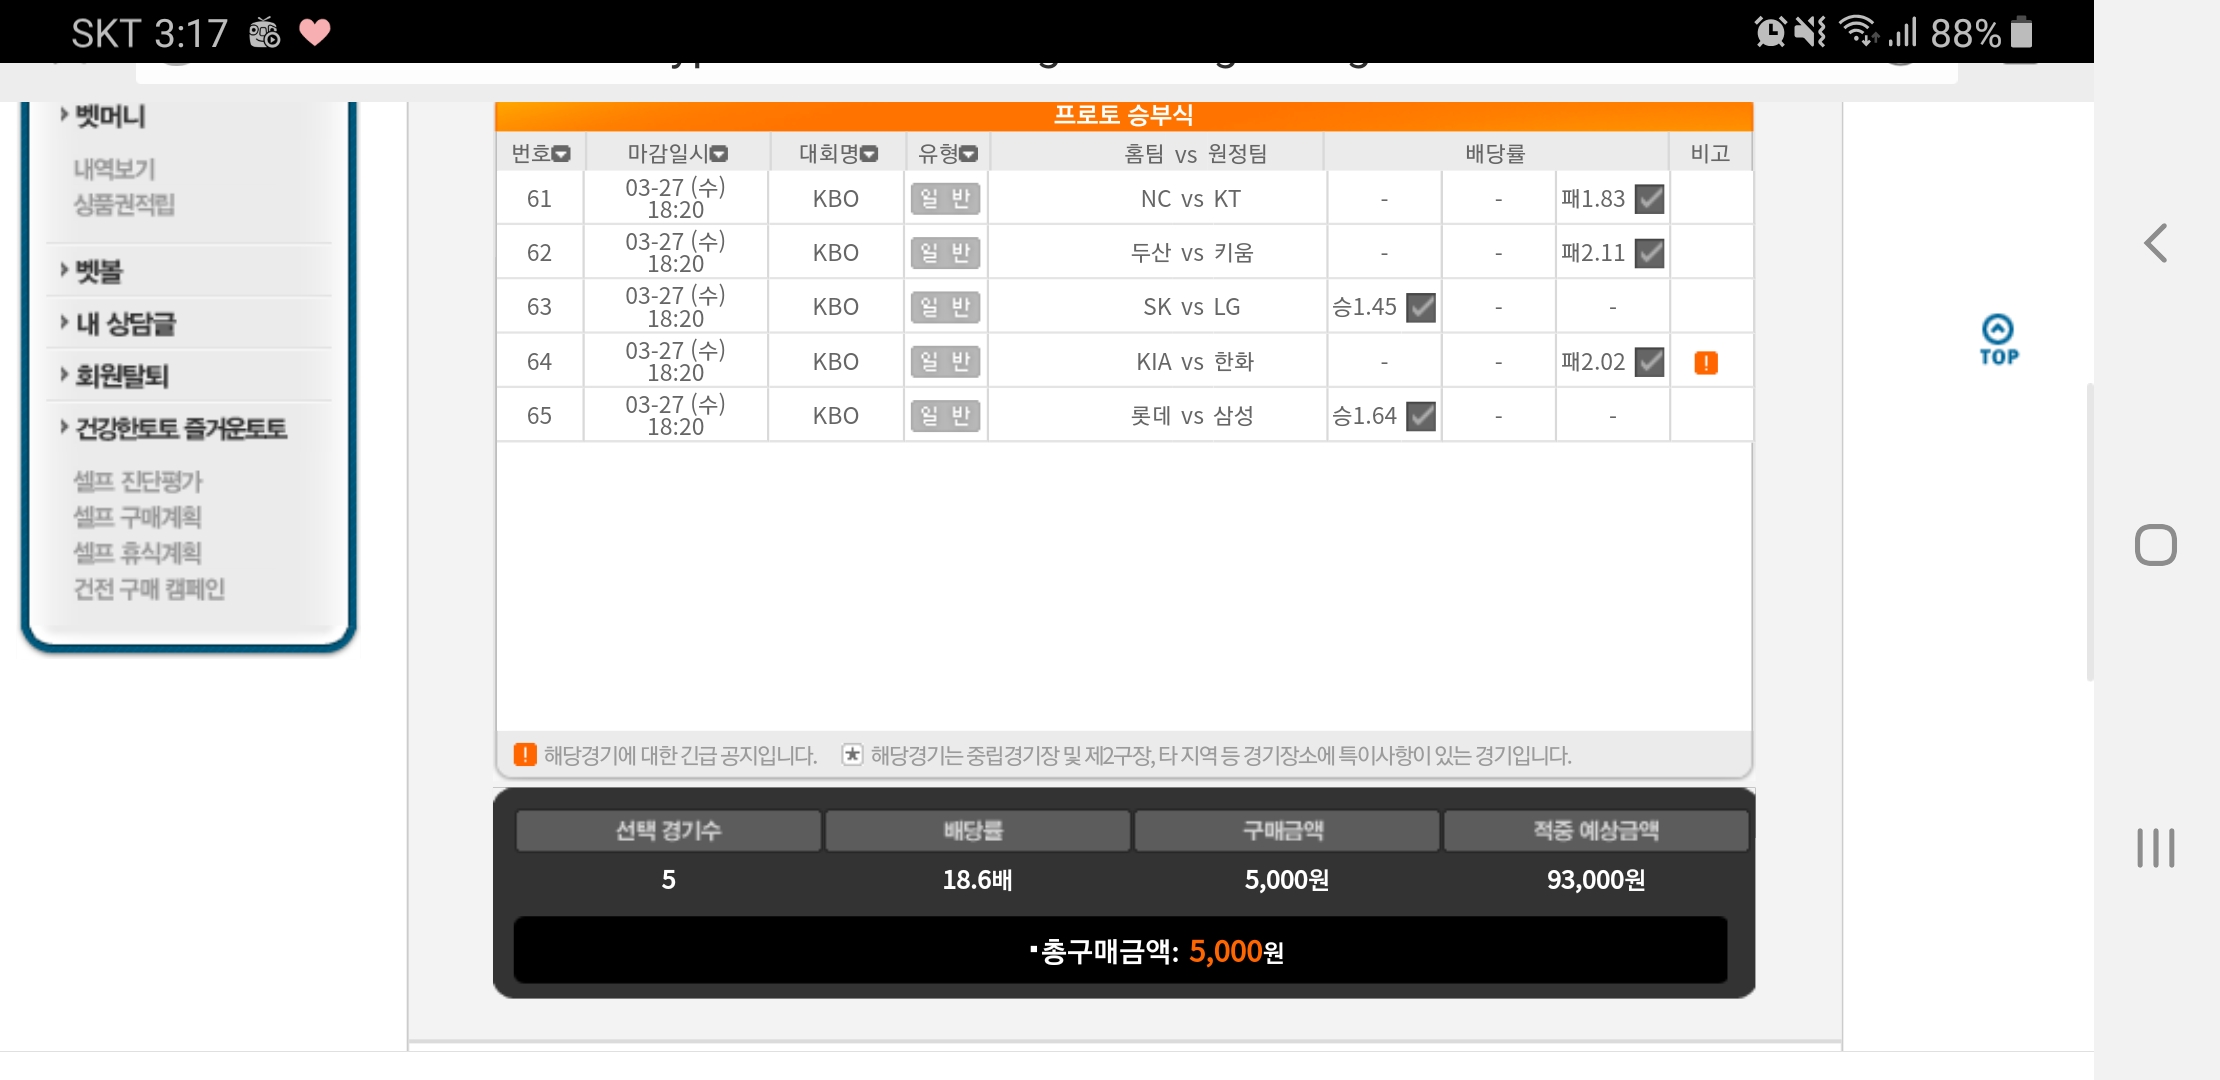The width and height of the screenshot is (2220, 1080).
Task: Open the recent apps navigation button
Action: click(2156, 848)
